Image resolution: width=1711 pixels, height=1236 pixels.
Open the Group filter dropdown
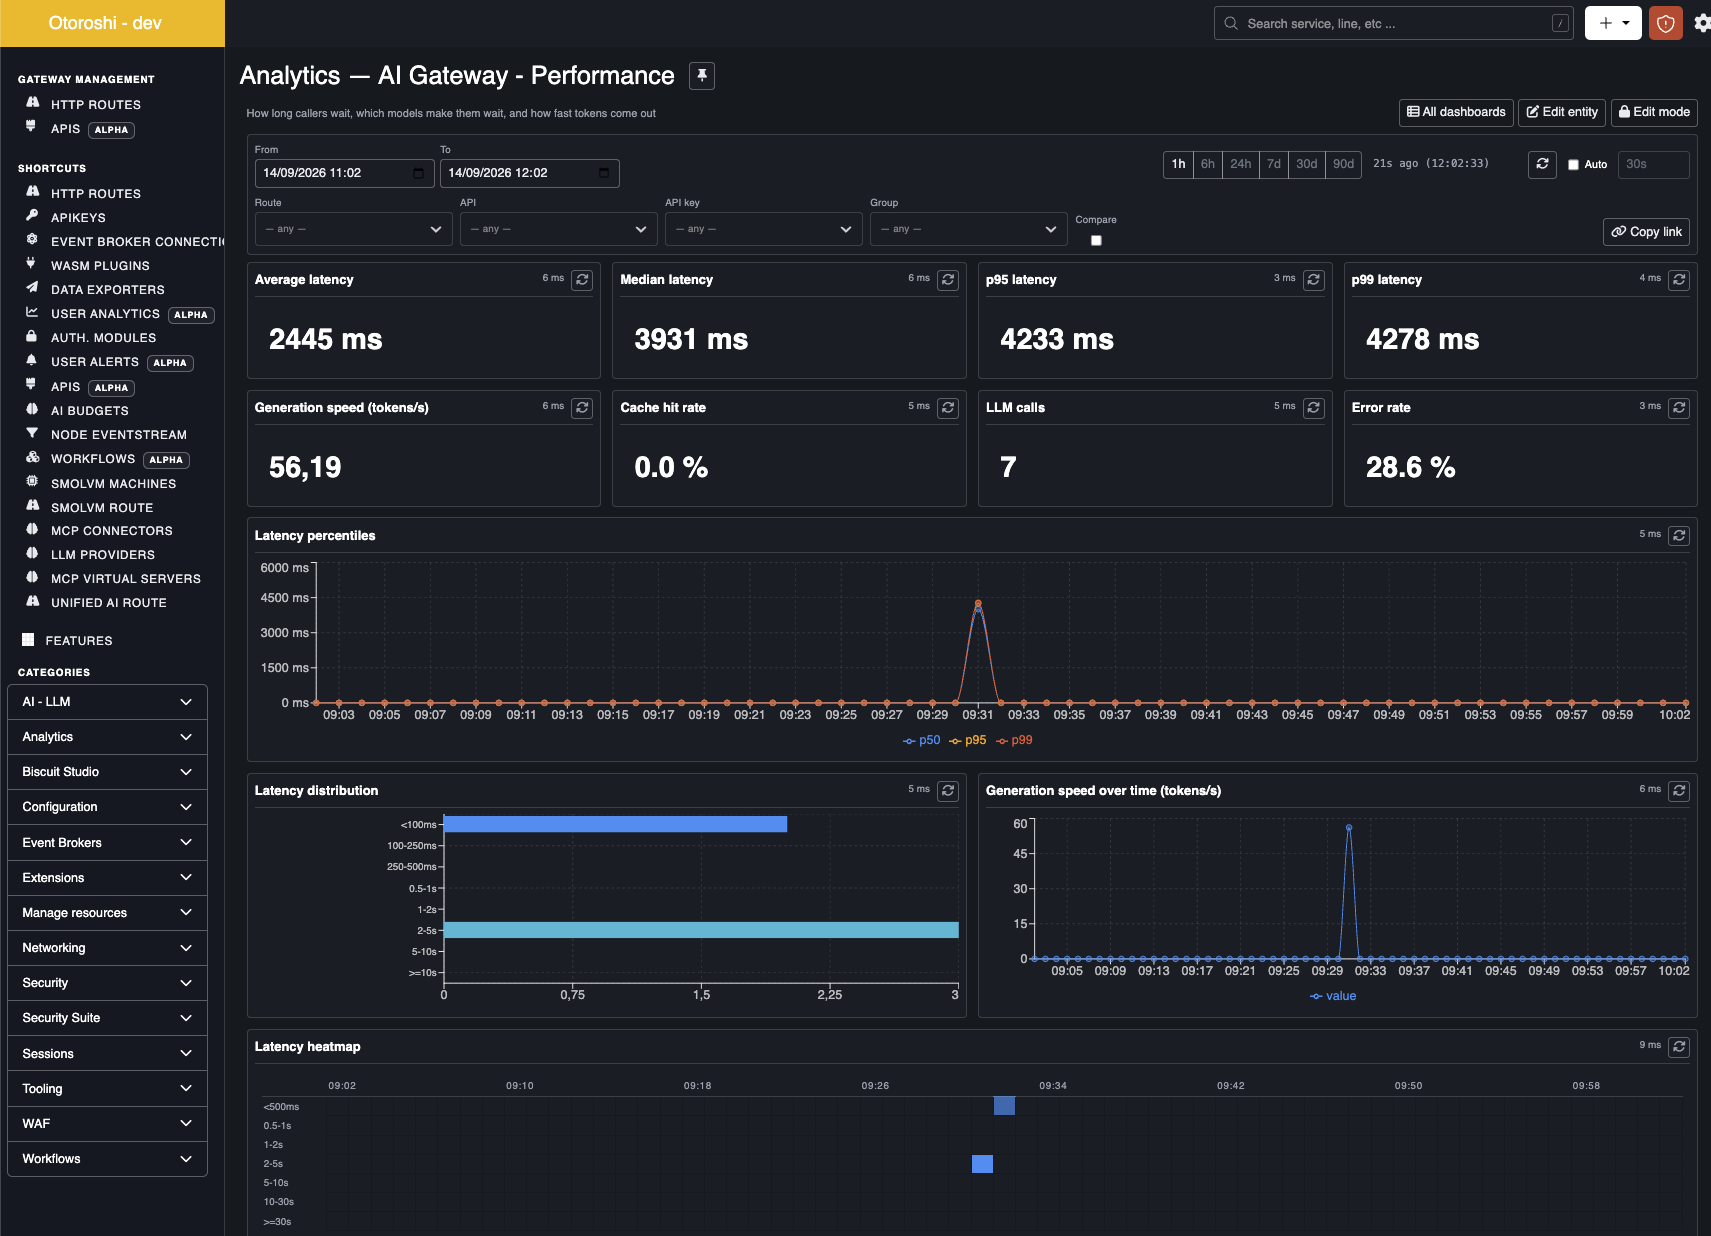[968, 229]
